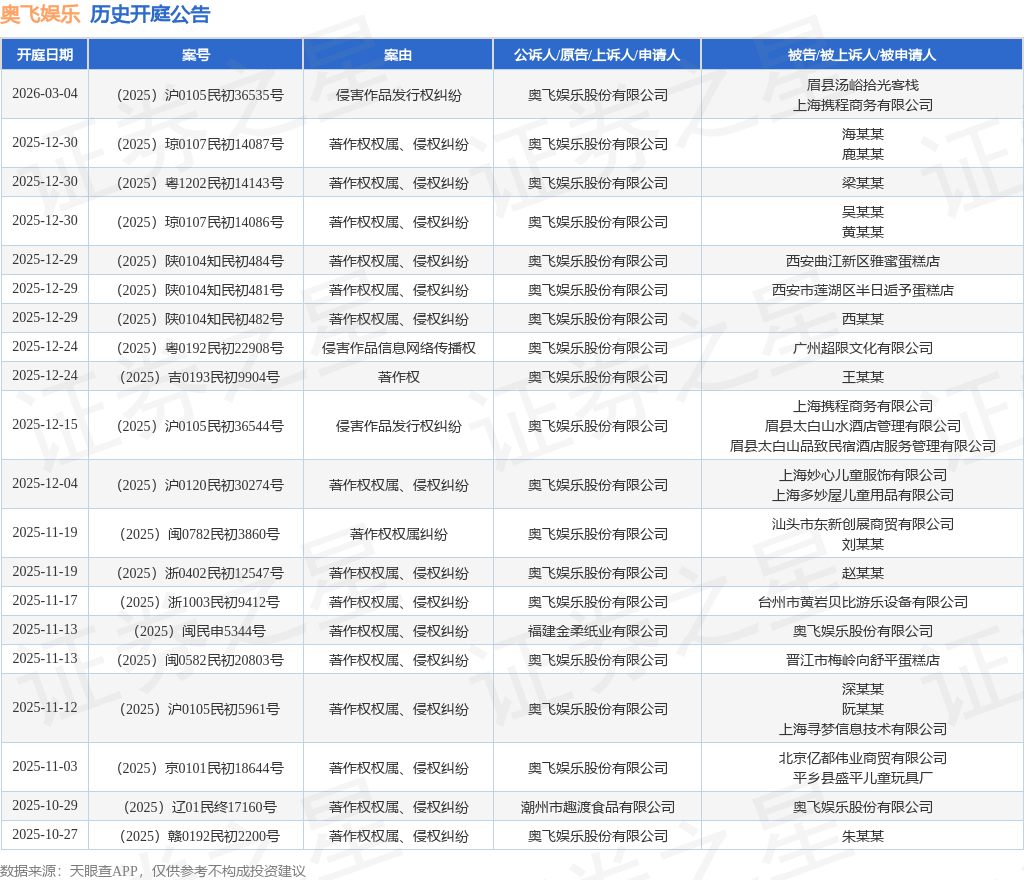Click defendant 台州市黄岩贝比游乐设备有限公司
Screen dimensions: 1024x880
point(862,603)
